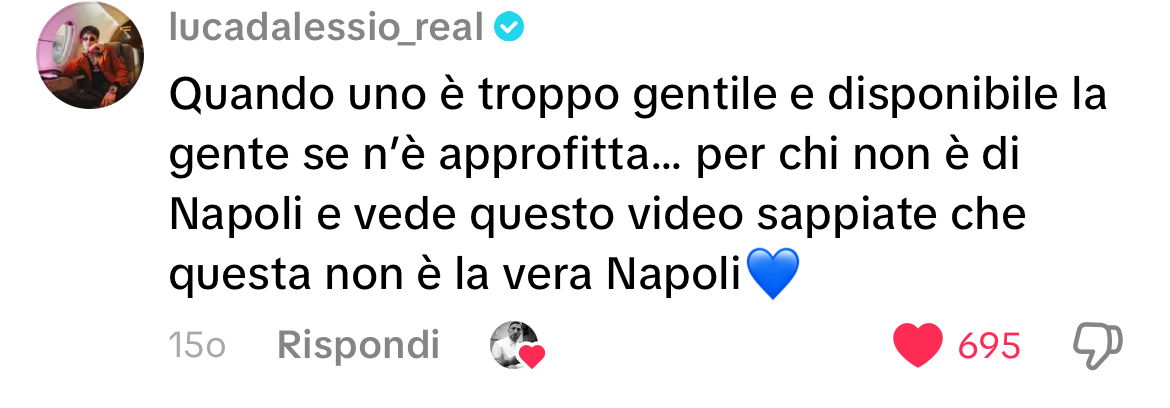Open lucadalessio_real profile picture

pyautogui.click(x=90, y=55)
